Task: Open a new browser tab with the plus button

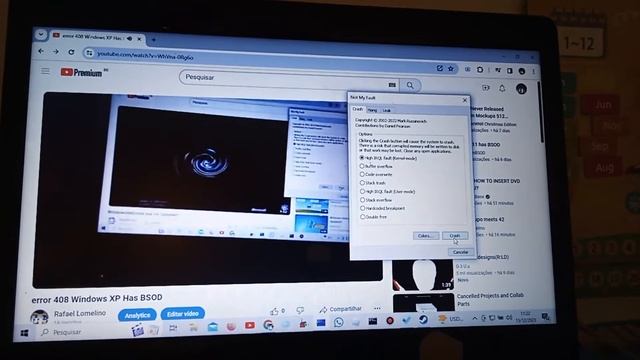Action: [x=153, y=40]
